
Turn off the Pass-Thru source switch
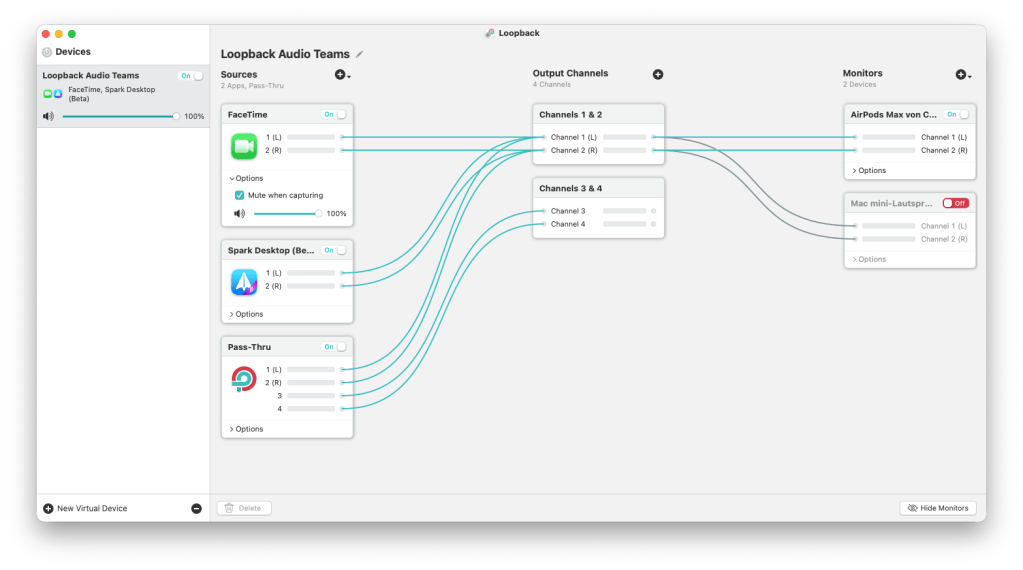(x=335, y=347)
